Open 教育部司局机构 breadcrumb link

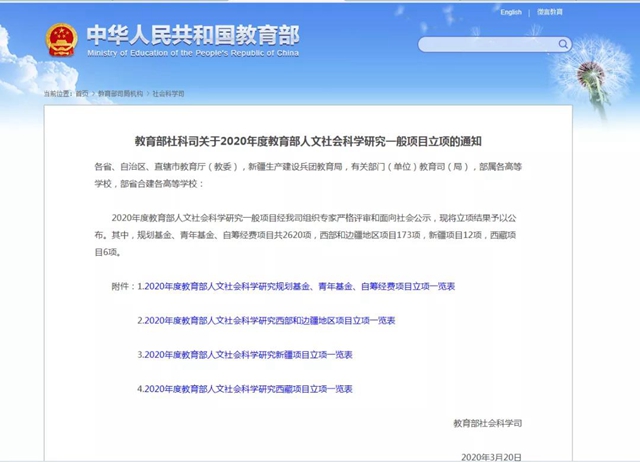120,93
